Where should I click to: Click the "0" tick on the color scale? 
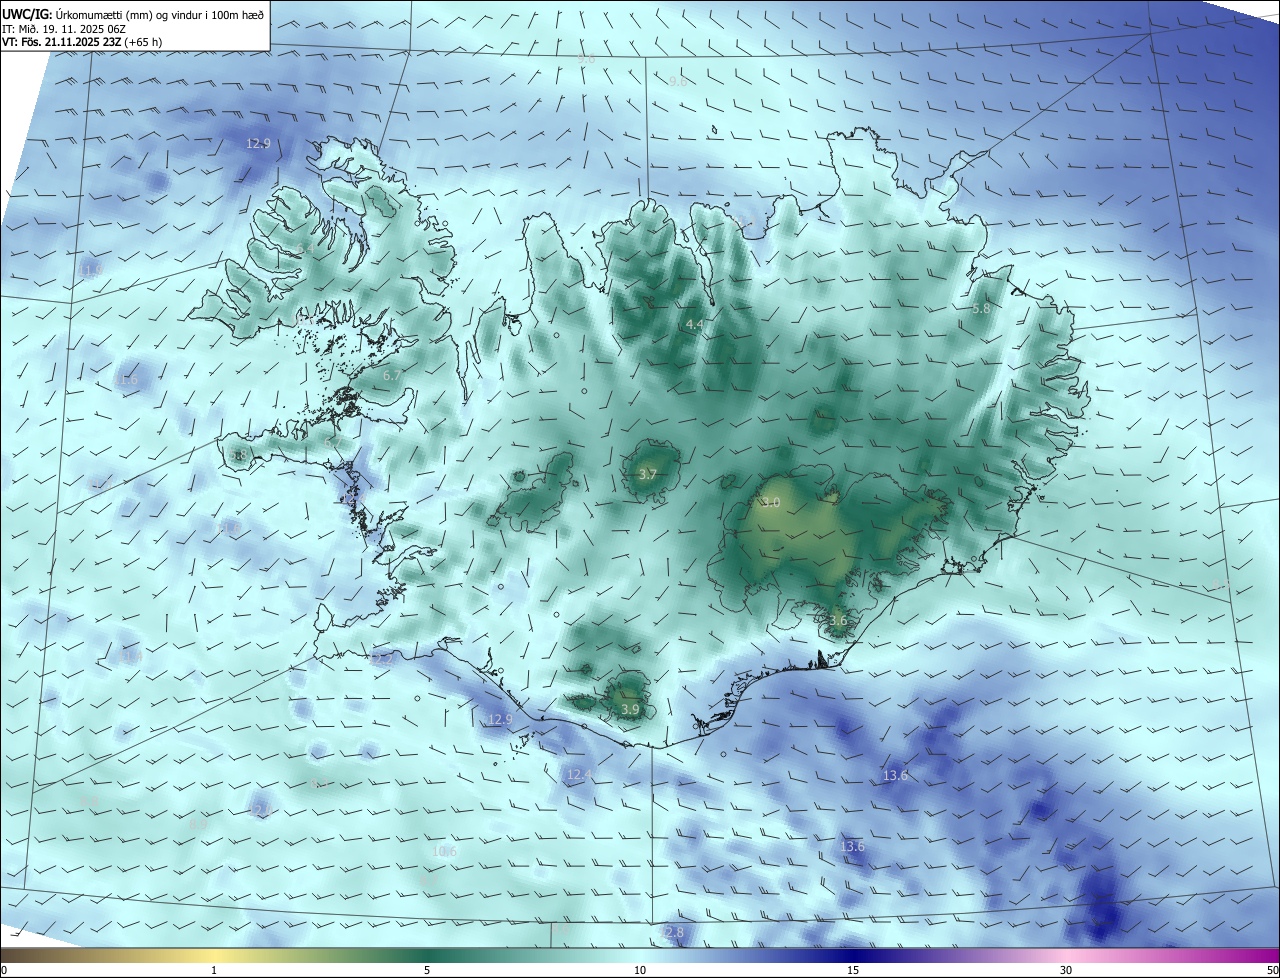(x=4, y=970)
